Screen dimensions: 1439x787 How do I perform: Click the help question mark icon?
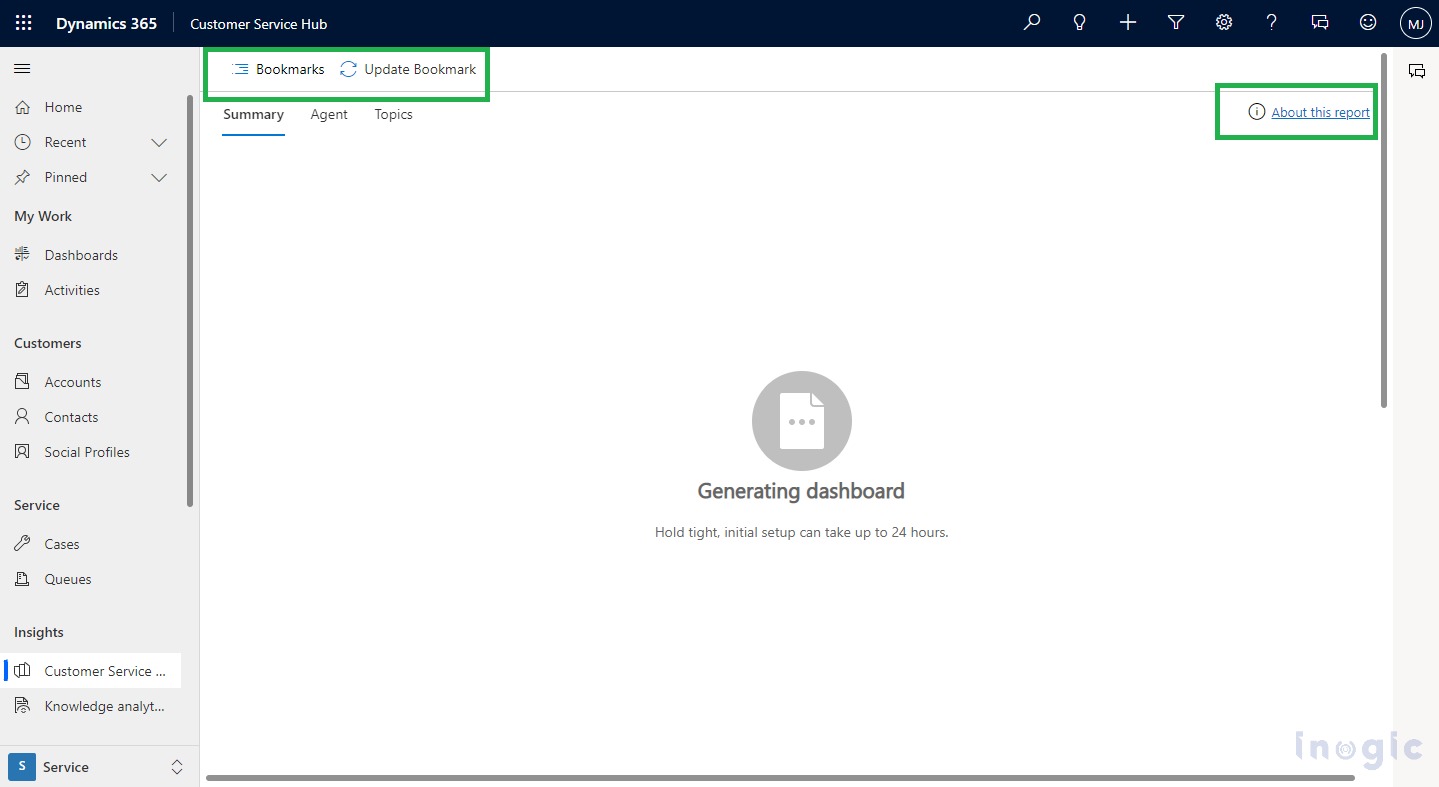[1272, 22]
